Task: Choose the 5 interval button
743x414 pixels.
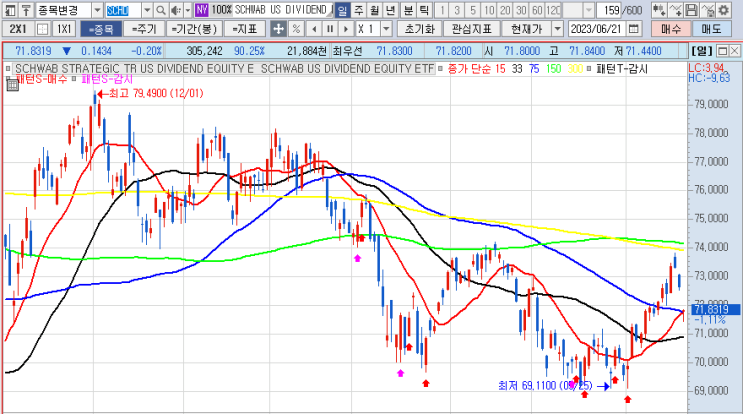Action: 473,10
